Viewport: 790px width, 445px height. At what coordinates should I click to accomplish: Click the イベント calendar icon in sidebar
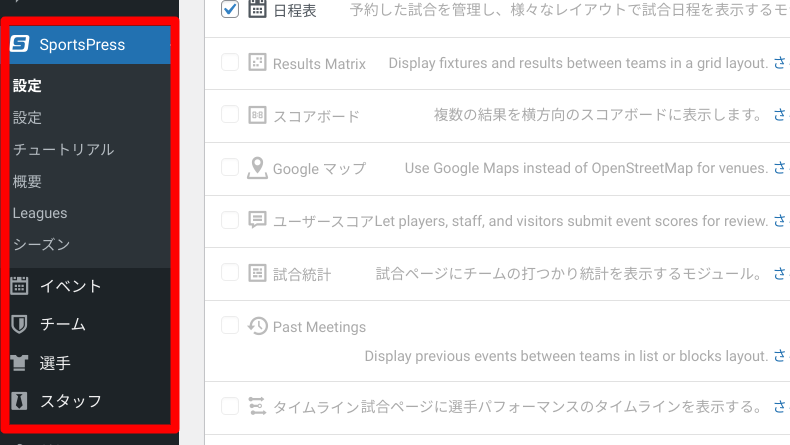pyautogui.click(x=19, y=286)
